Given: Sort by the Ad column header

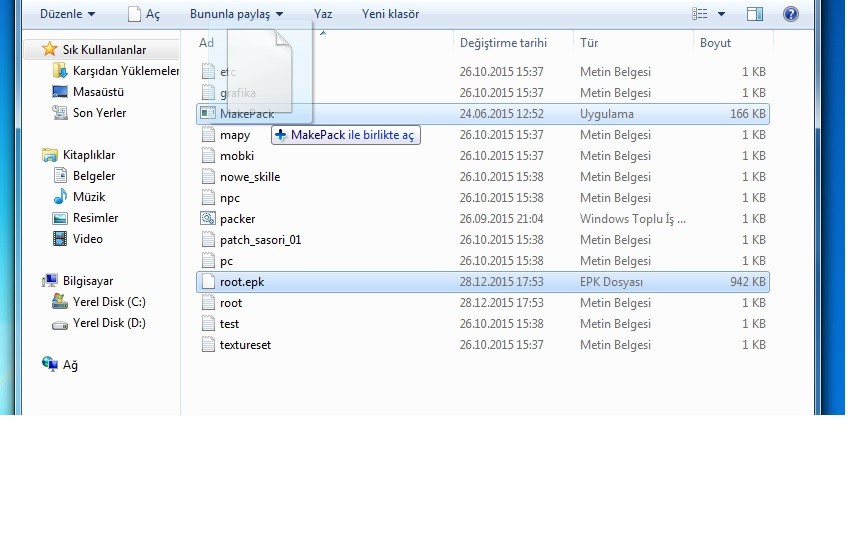Looking at the screenshot, I should [206, 43].
